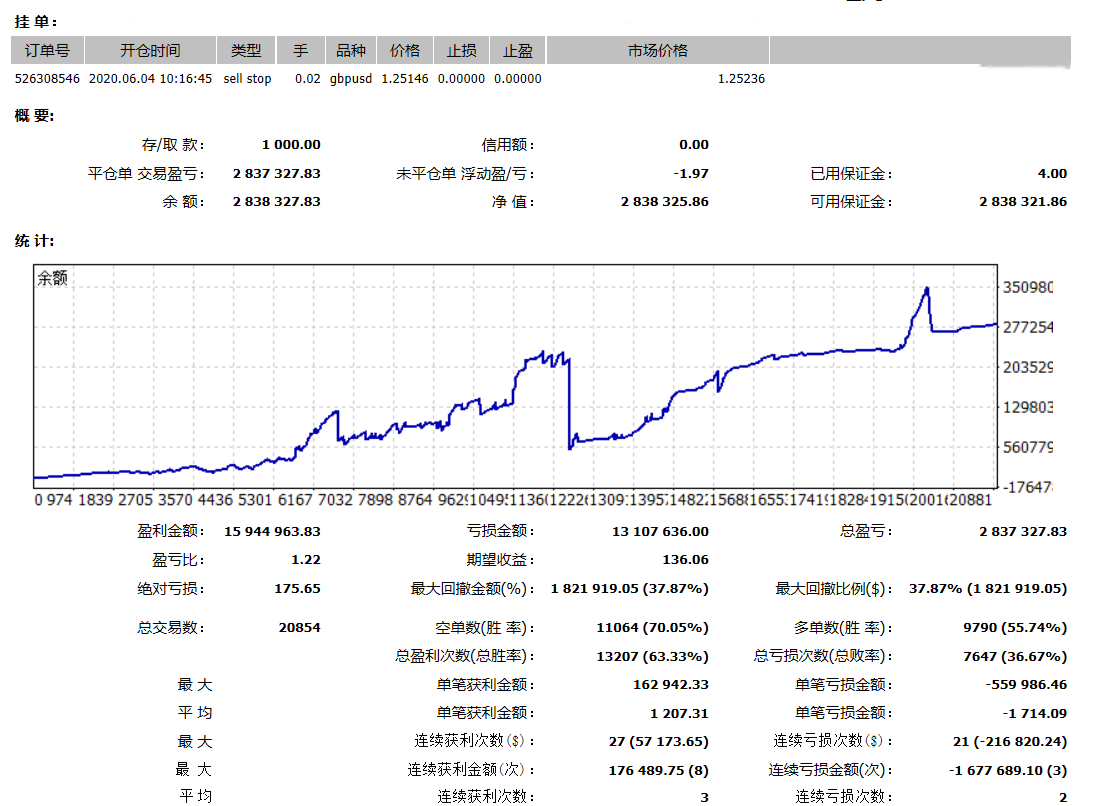Image resolution: width=1119 pixels, height=806 pixels.
Task: Click the sell stop order type cell
Action: (247, 78)
